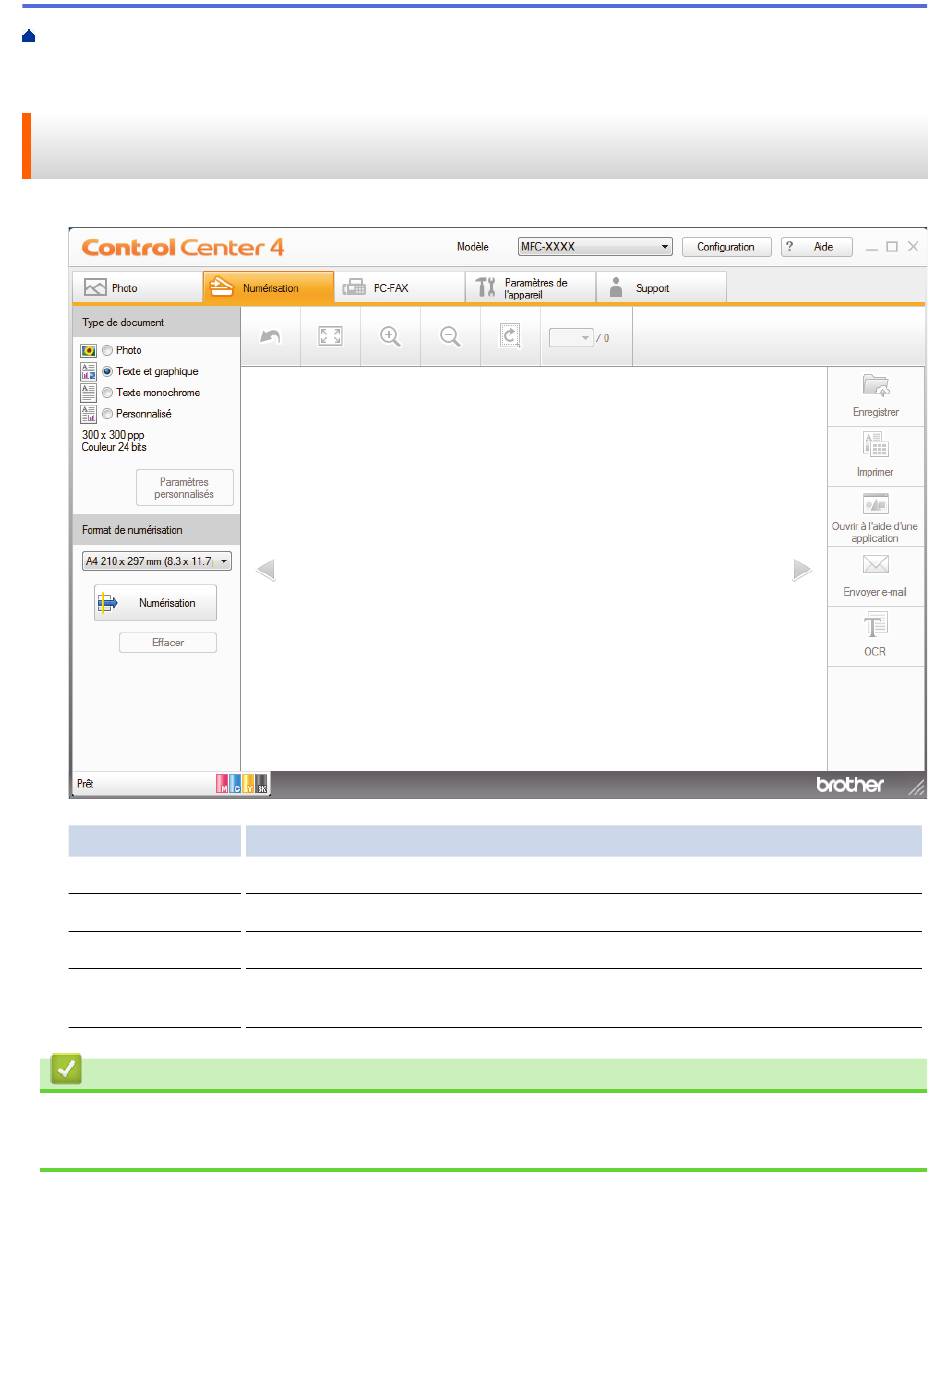The image size is (950, 1387).
Task: Open the Paramètres de l'appareil tab
Action: tap(530, 288)
